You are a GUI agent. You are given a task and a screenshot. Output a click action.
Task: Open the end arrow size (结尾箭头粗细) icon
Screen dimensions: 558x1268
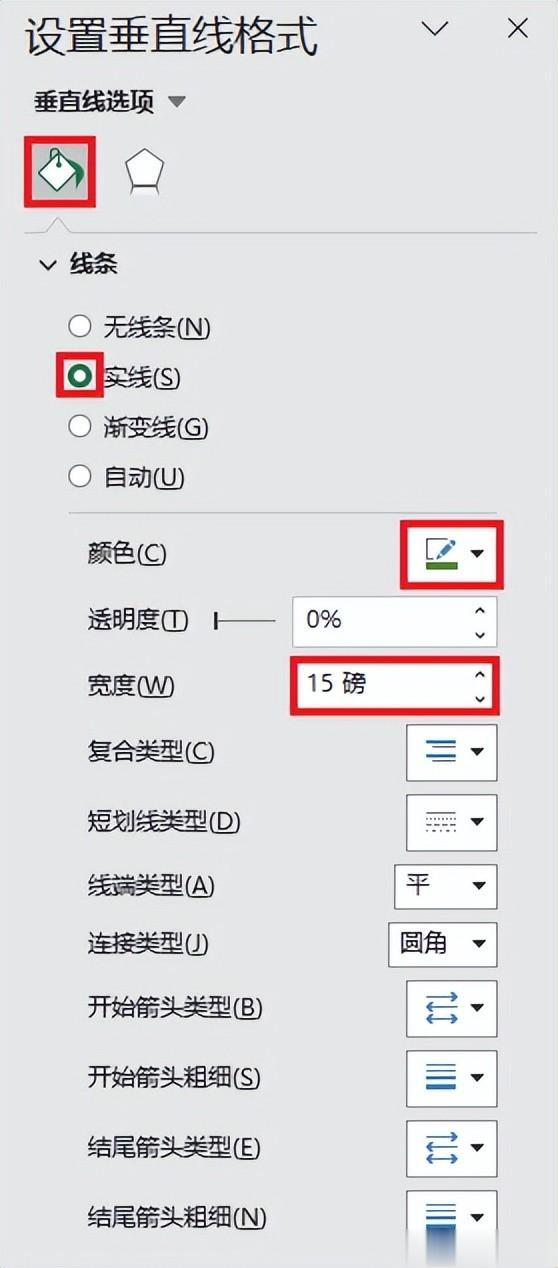click(x=452, y=1216)
